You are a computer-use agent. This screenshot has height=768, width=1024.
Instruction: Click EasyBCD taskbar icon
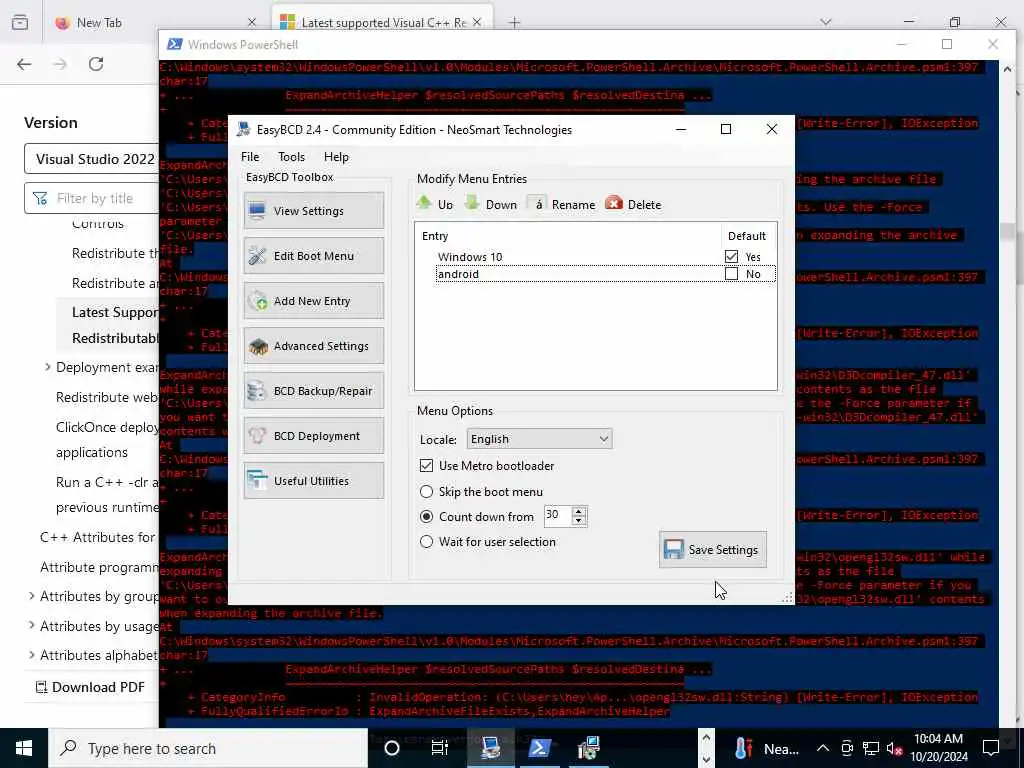click(x=490, y=748)
